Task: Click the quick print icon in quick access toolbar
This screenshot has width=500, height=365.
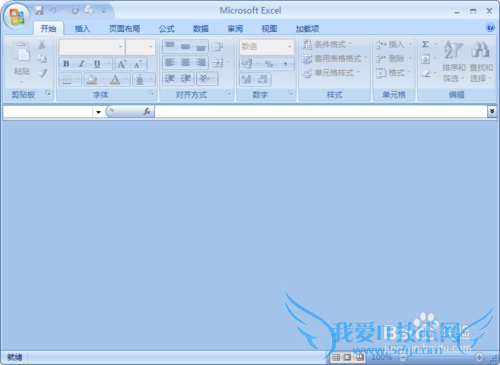Action: click(x=89, y=11)
